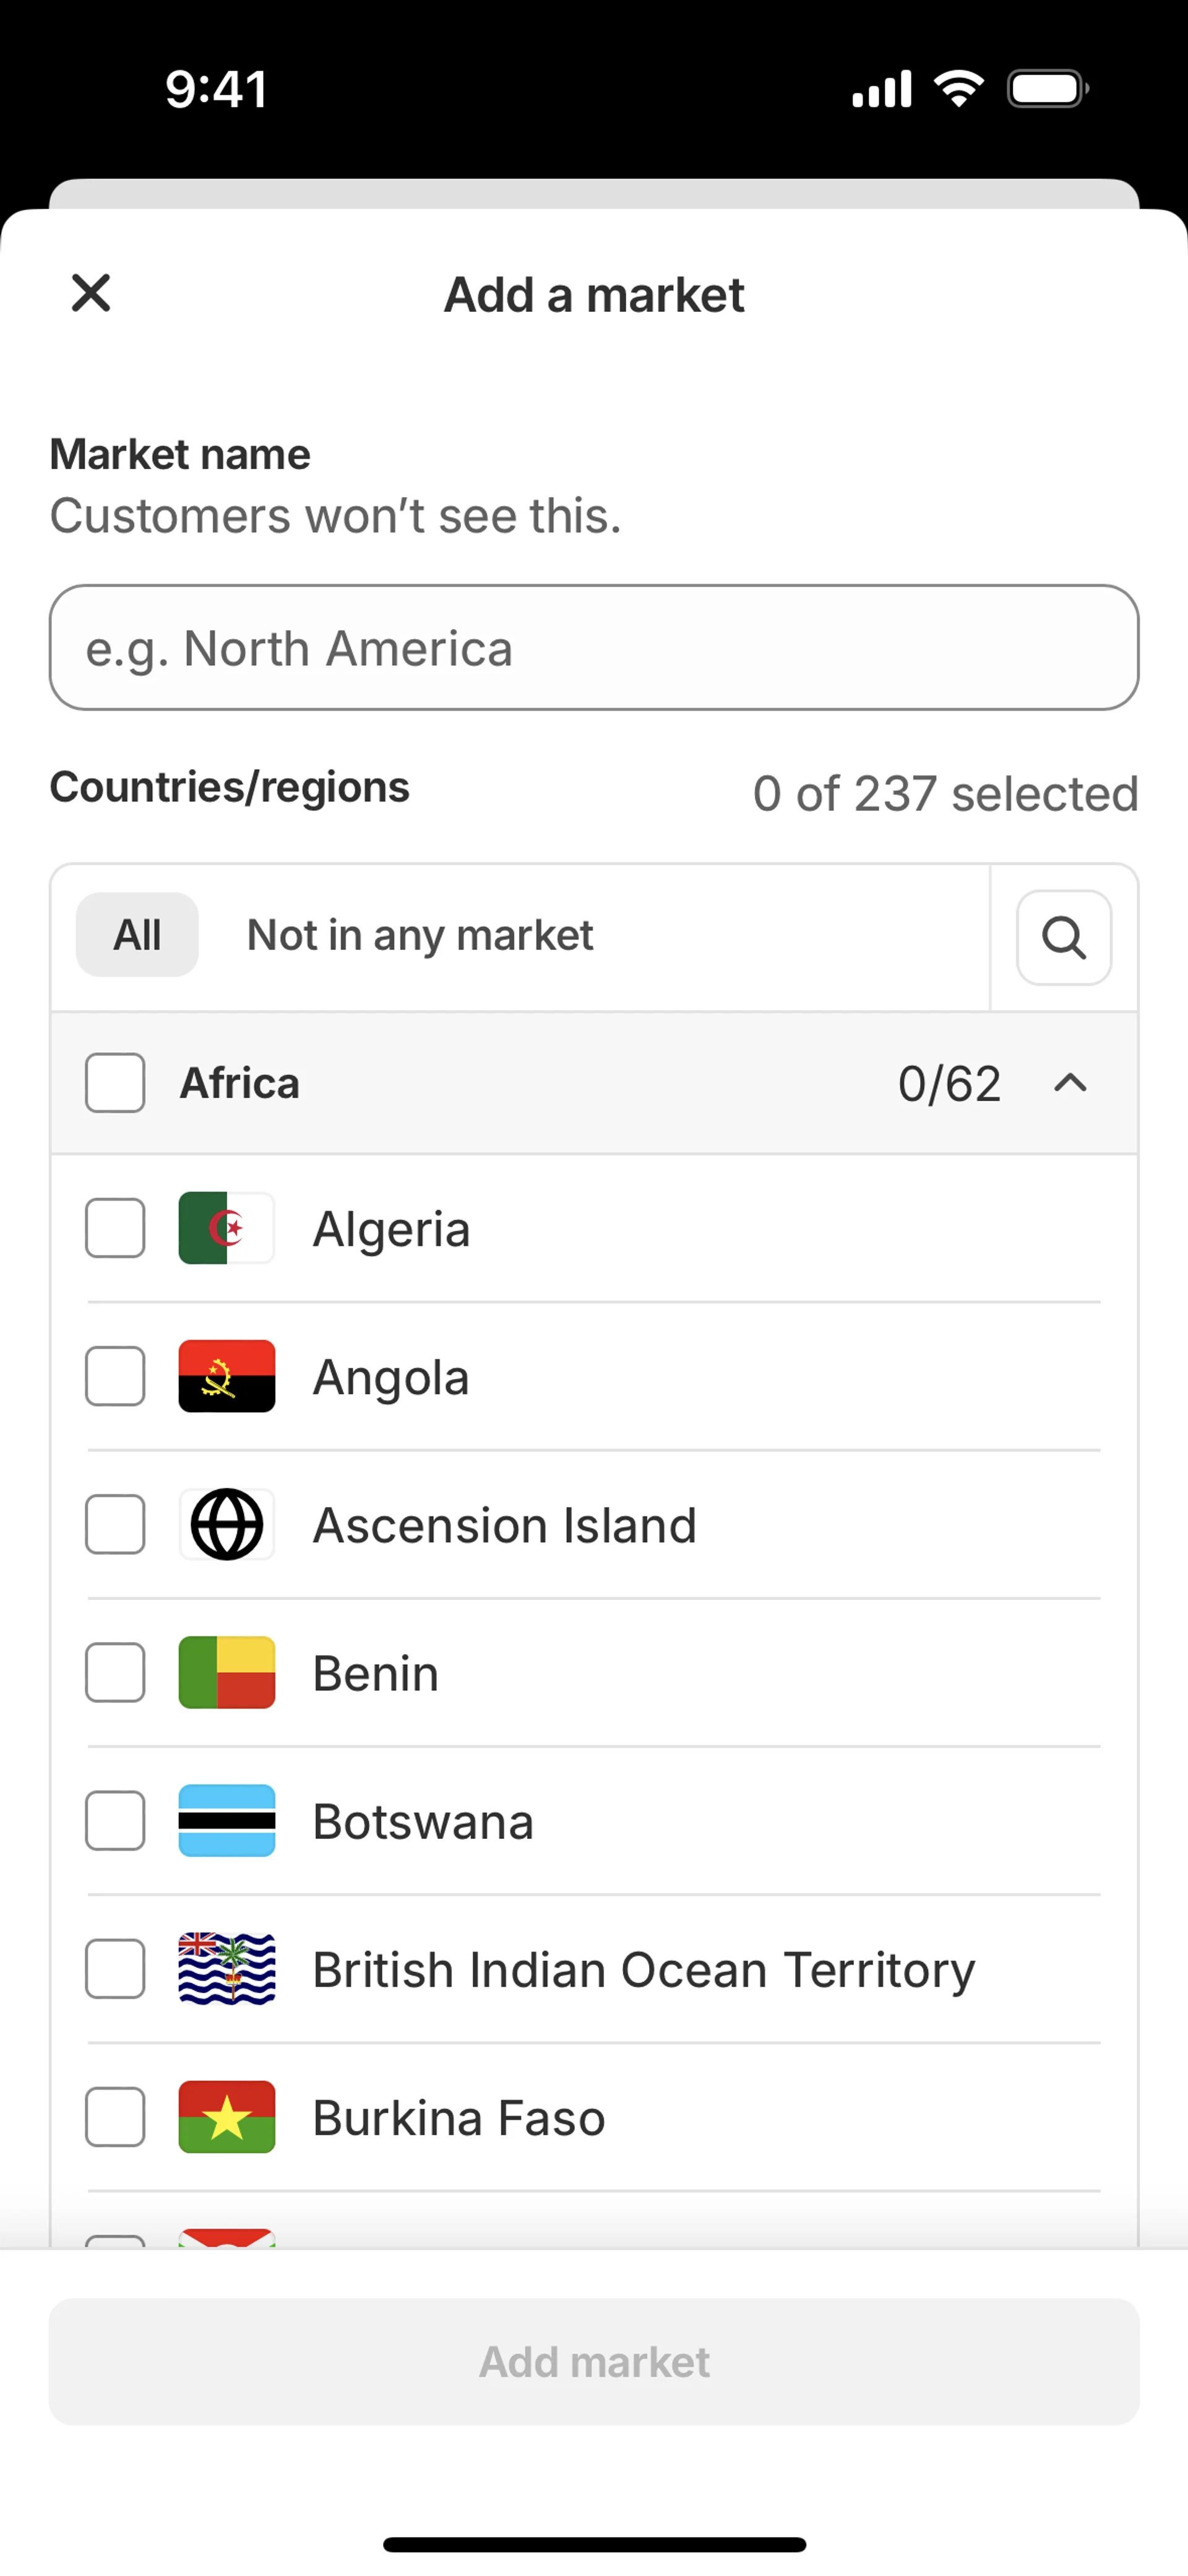Tap the Angola flag icon
The width and height of the screenshot is (1188, 2576).
pos(227,1376)
